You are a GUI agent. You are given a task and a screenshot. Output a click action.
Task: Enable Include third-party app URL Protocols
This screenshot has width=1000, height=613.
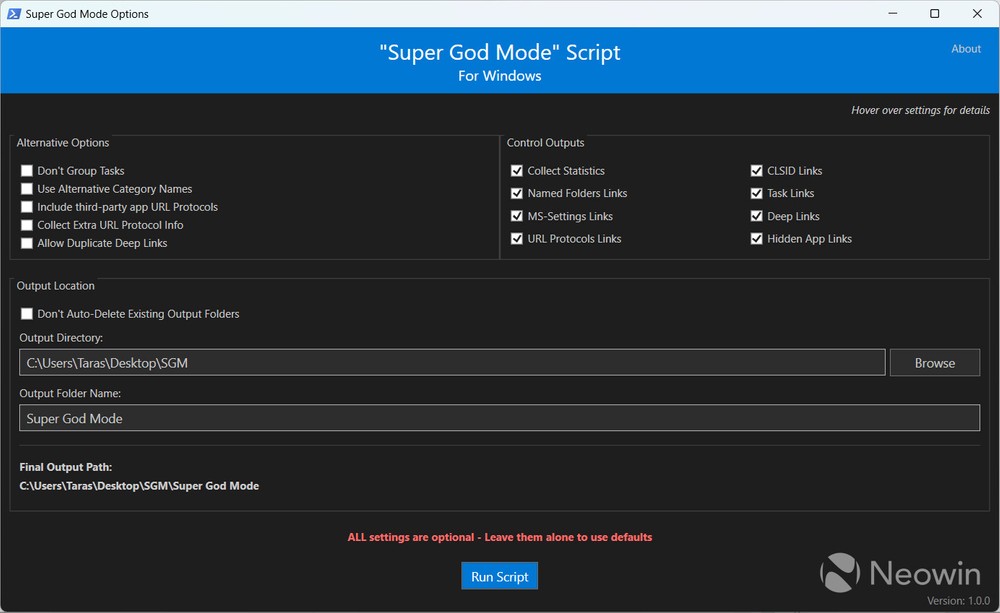(27, 207)
